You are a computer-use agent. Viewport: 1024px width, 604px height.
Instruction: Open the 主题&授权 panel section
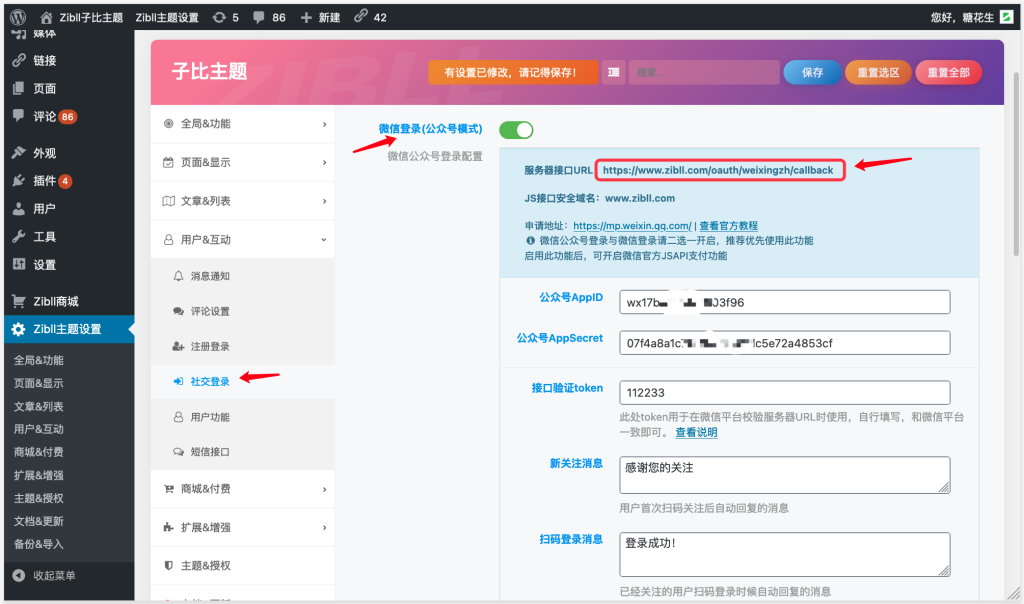coord(242,565)
